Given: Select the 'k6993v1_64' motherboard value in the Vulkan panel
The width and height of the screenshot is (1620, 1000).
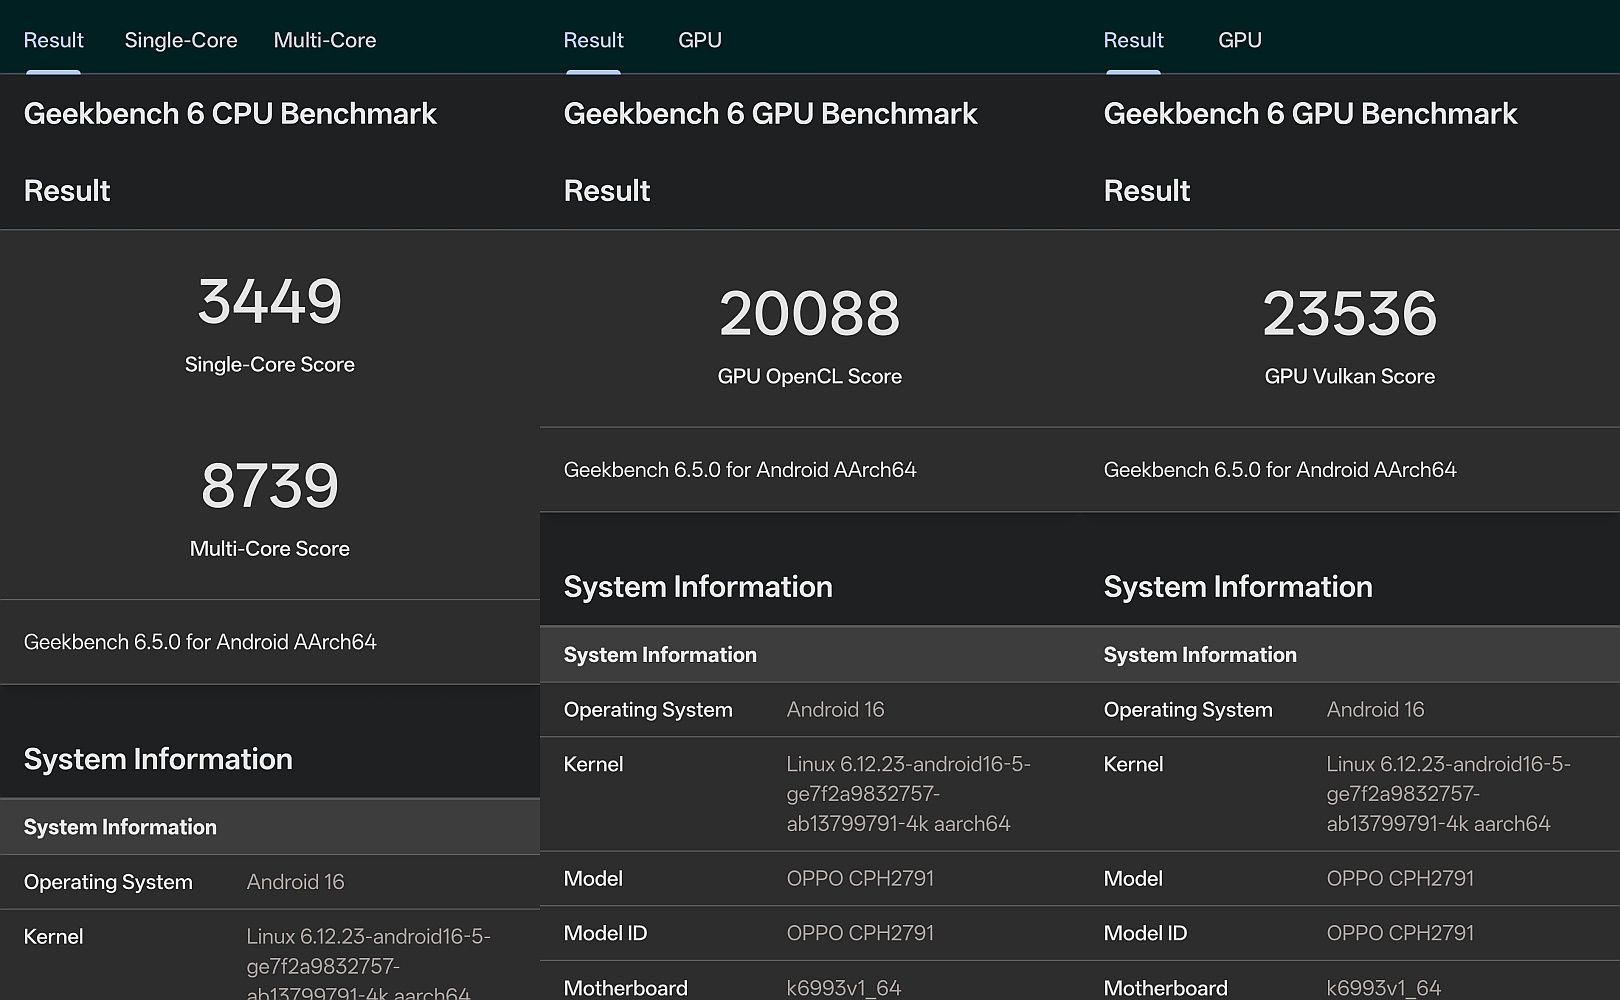Looking at the screenshot, I should pyautogui.click(x=1384, y=988).
